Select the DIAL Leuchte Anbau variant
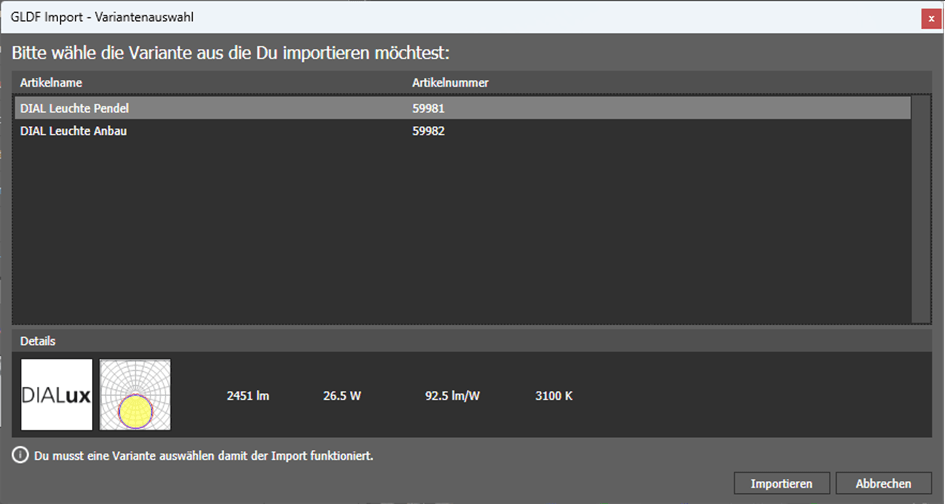This screenshot has width=945, height=504. [73, 131]
